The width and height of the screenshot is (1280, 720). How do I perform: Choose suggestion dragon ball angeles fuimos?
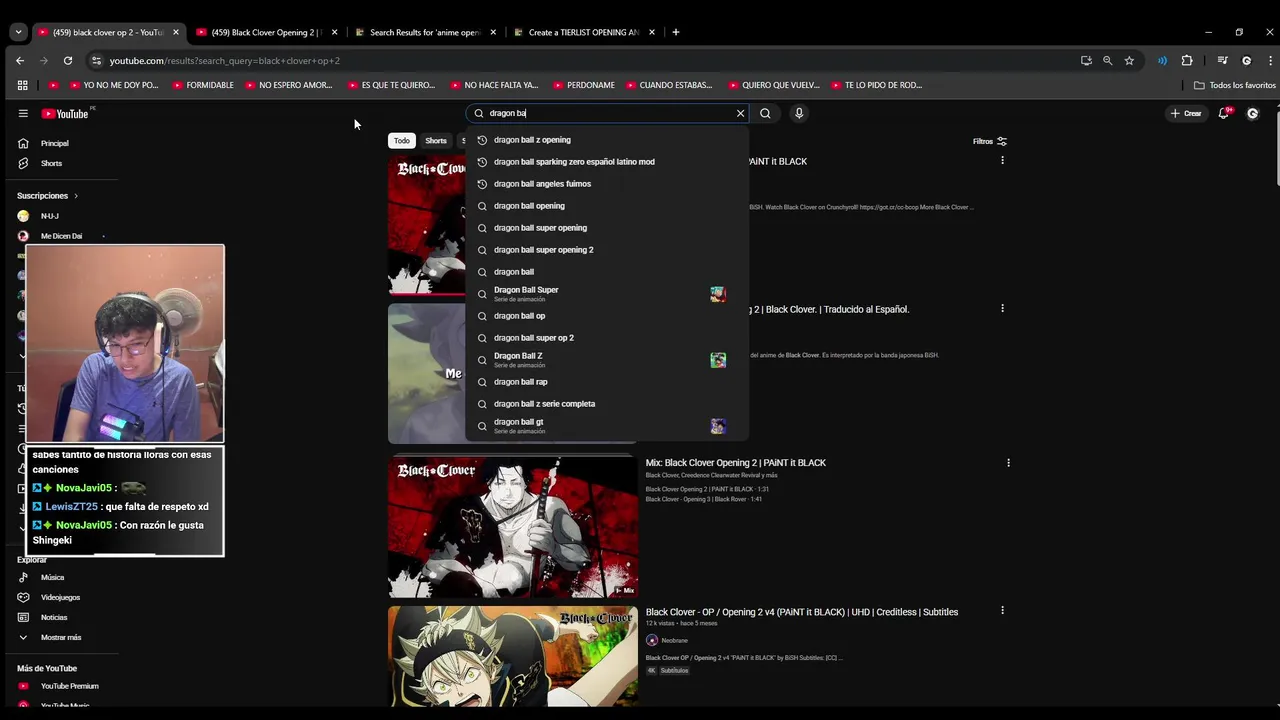pyautogui.click(x=607, y=184)
